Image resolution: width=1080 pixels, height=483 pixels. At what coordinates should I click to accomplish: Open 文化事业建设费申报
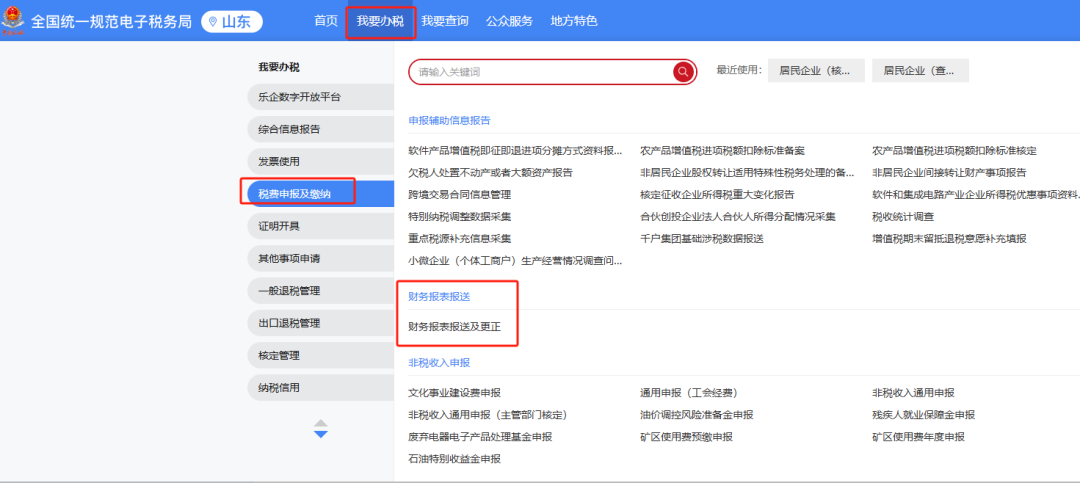coord(455,393)
